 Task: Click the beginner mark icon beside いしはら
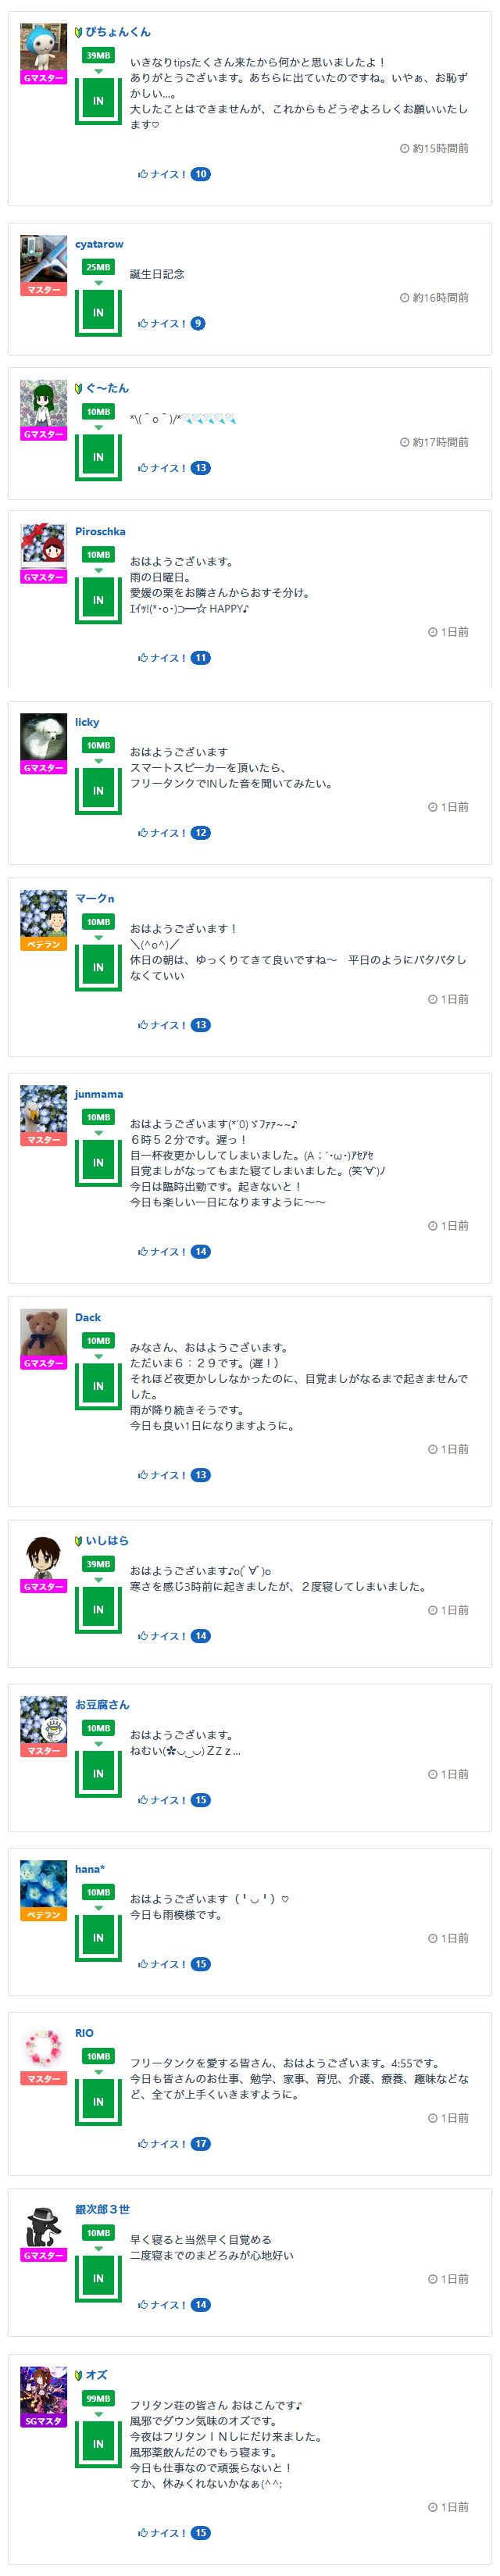coord(79,1541)
